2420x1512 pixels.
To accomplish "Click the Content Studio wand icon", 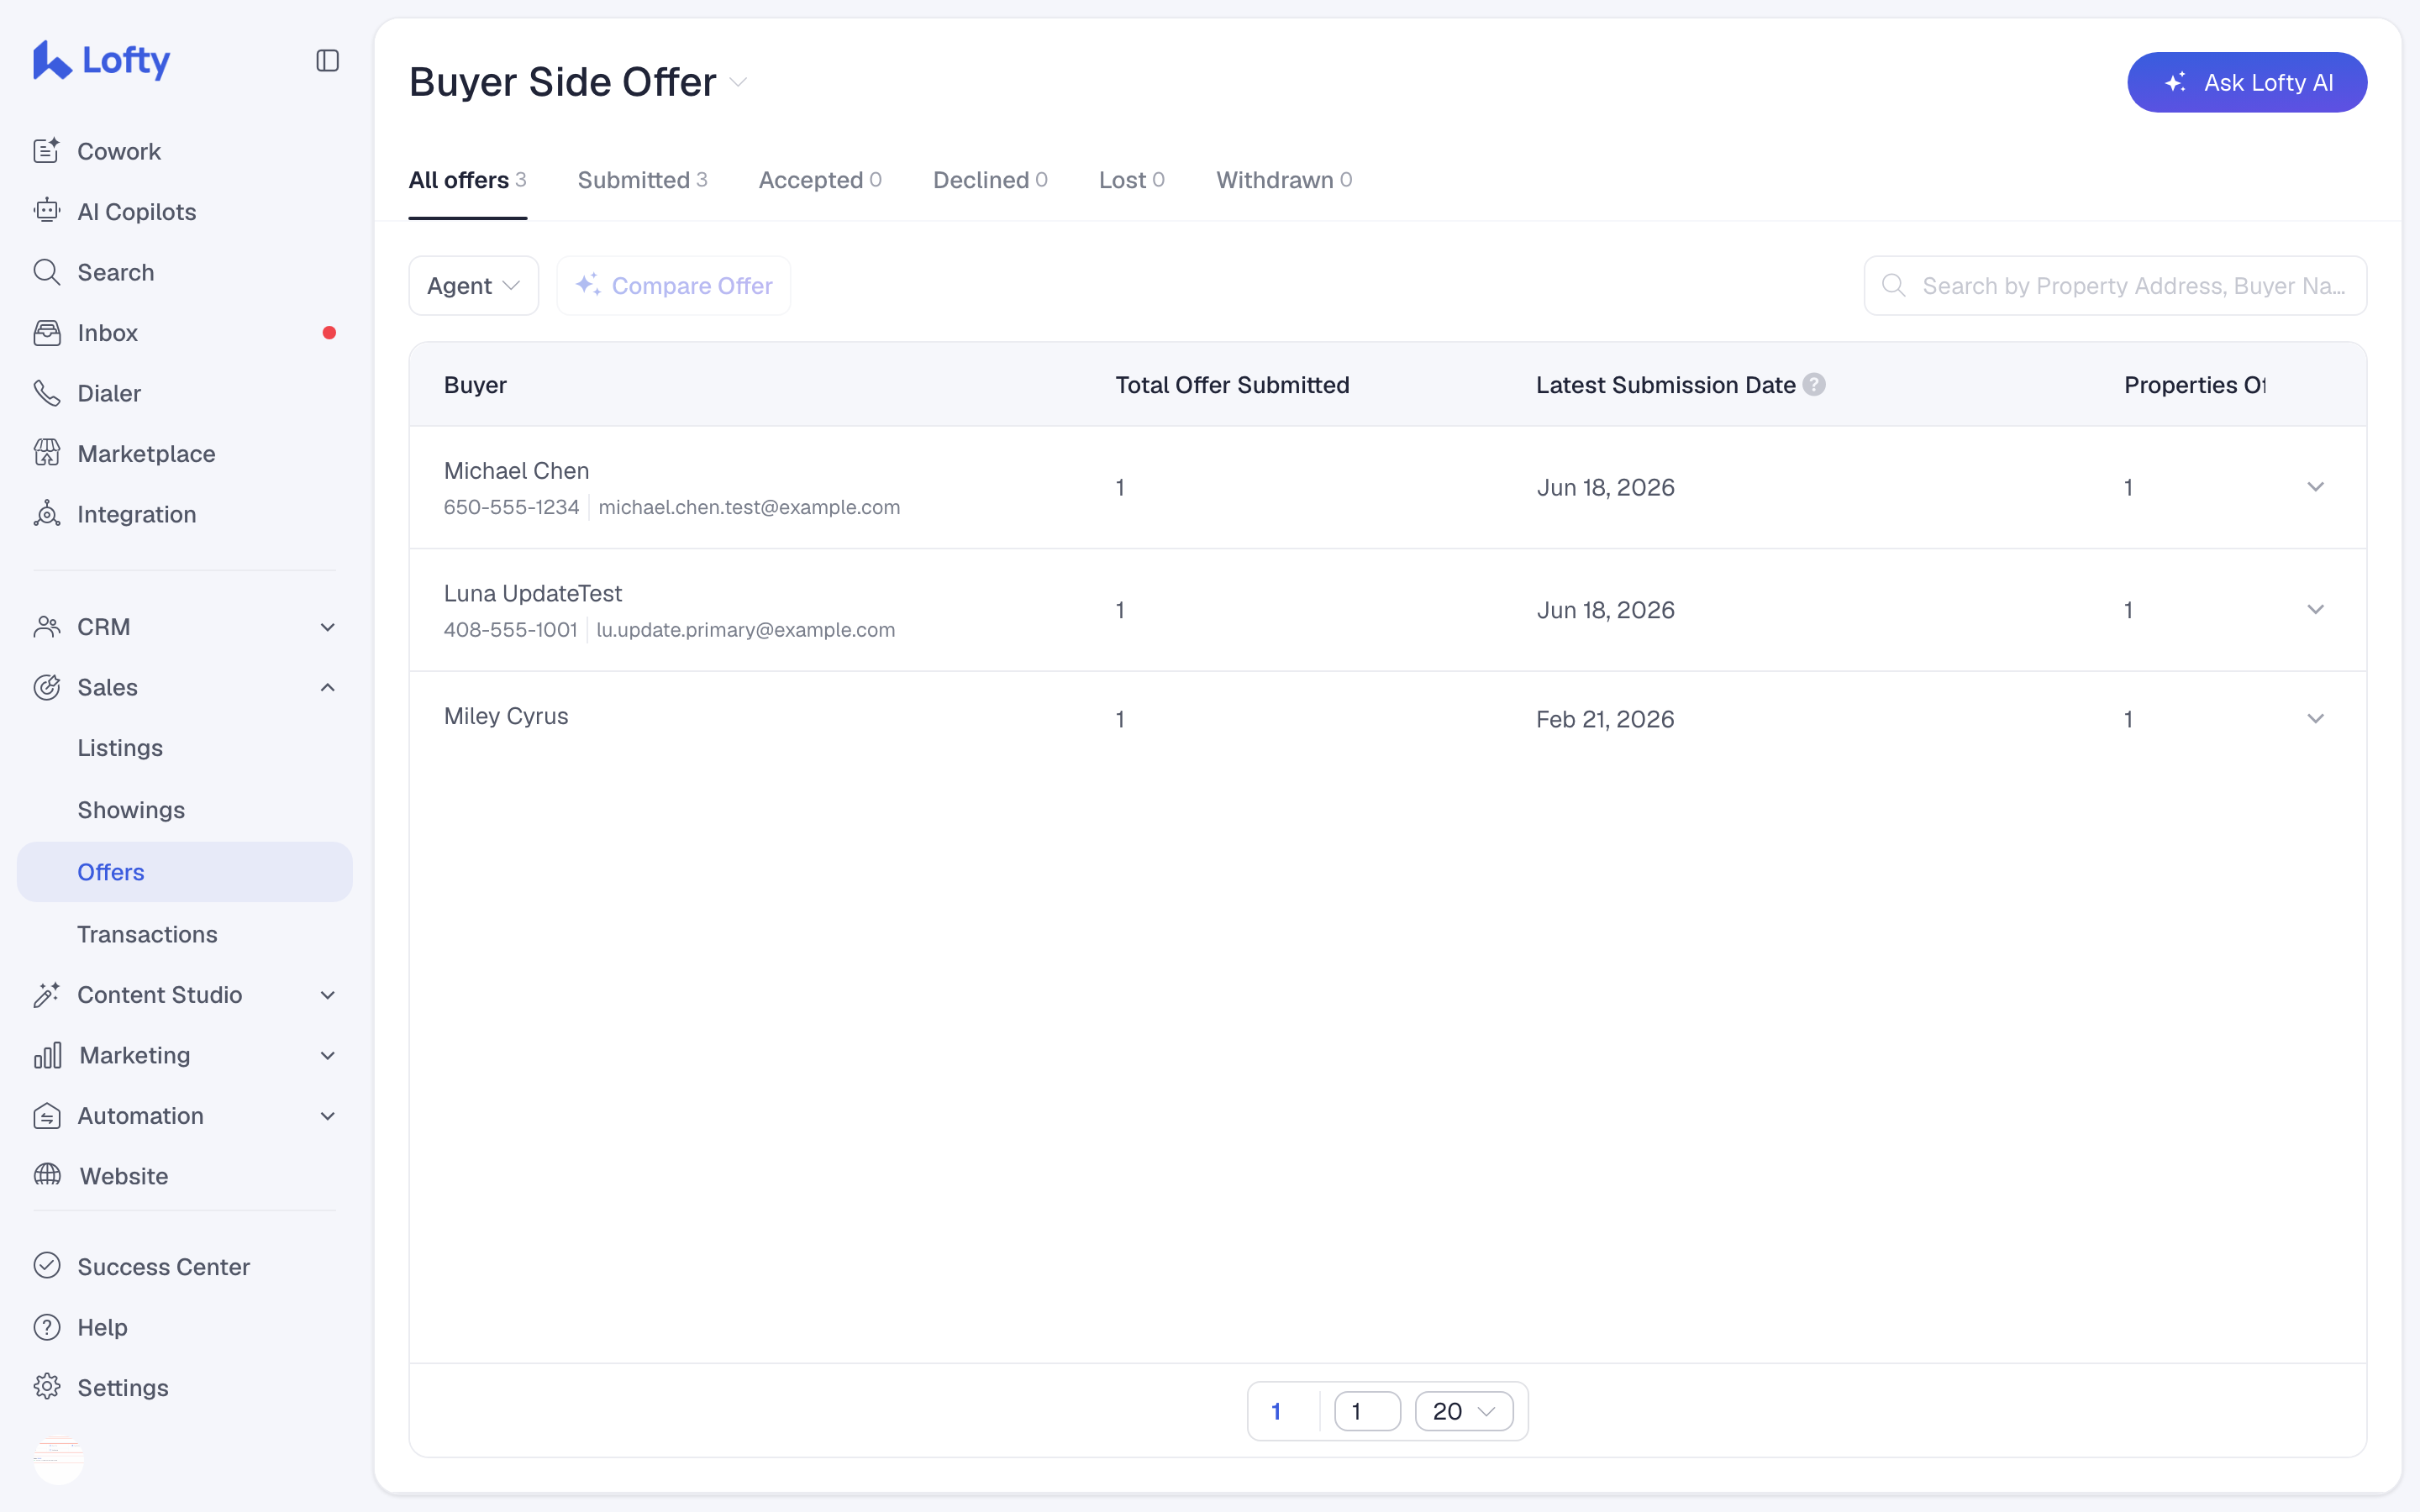I will point(47,995).
